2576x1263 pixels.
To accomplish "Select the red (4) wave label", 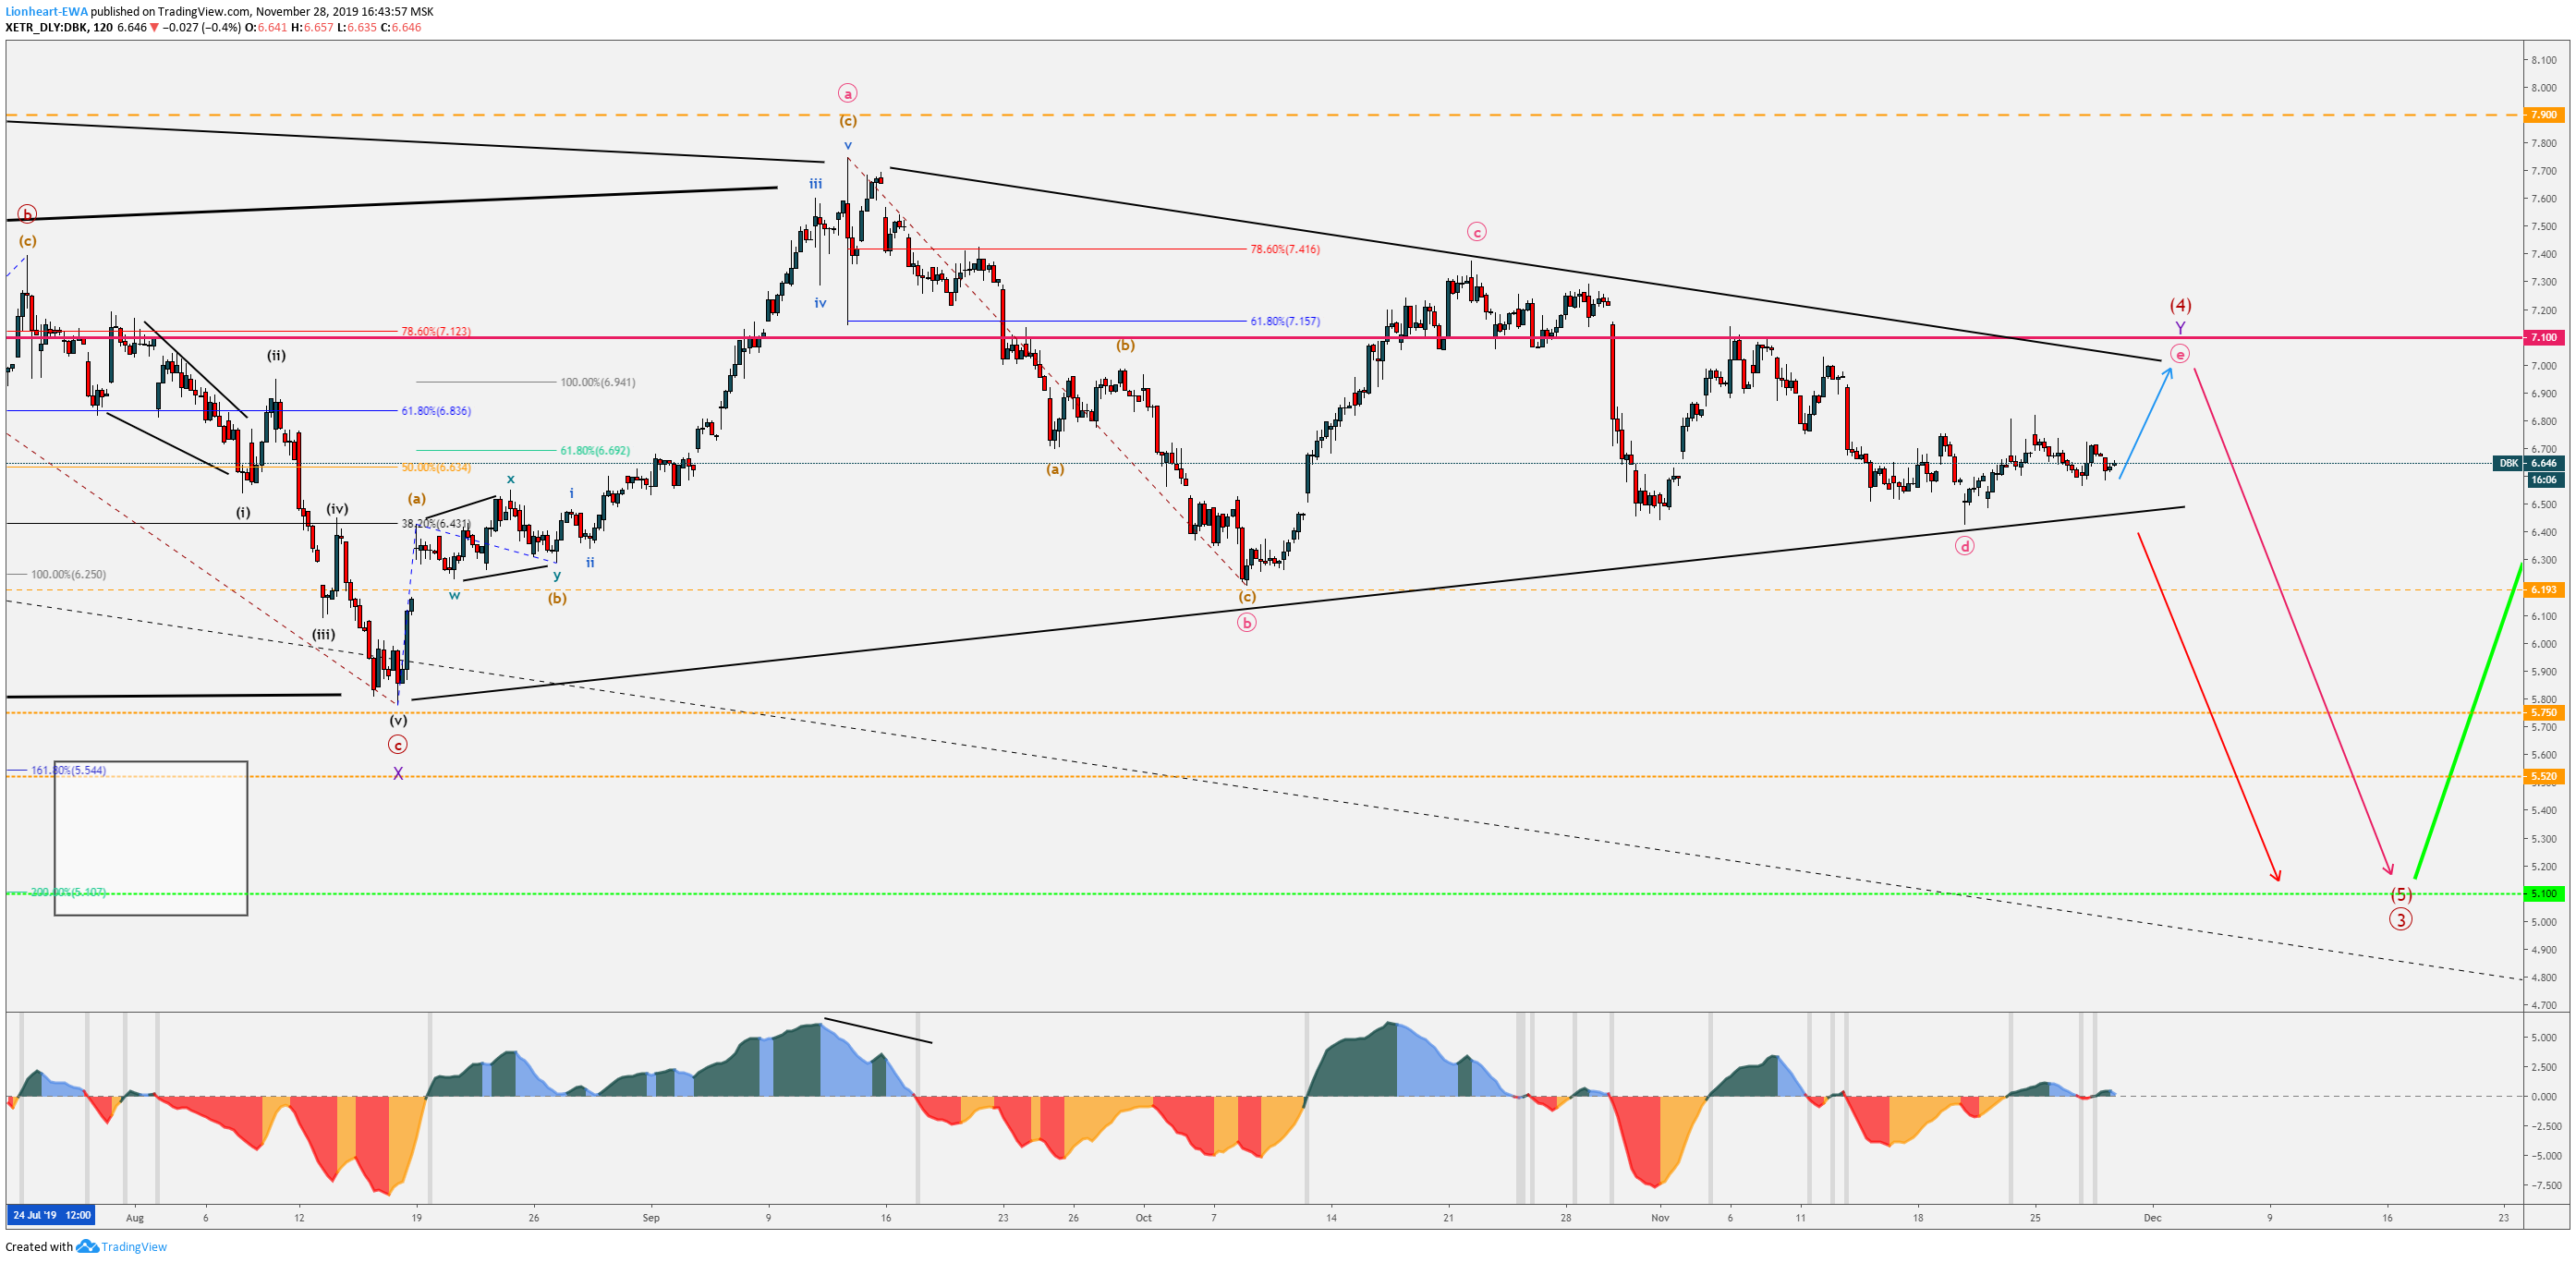I will click(x=2180, y=305).
